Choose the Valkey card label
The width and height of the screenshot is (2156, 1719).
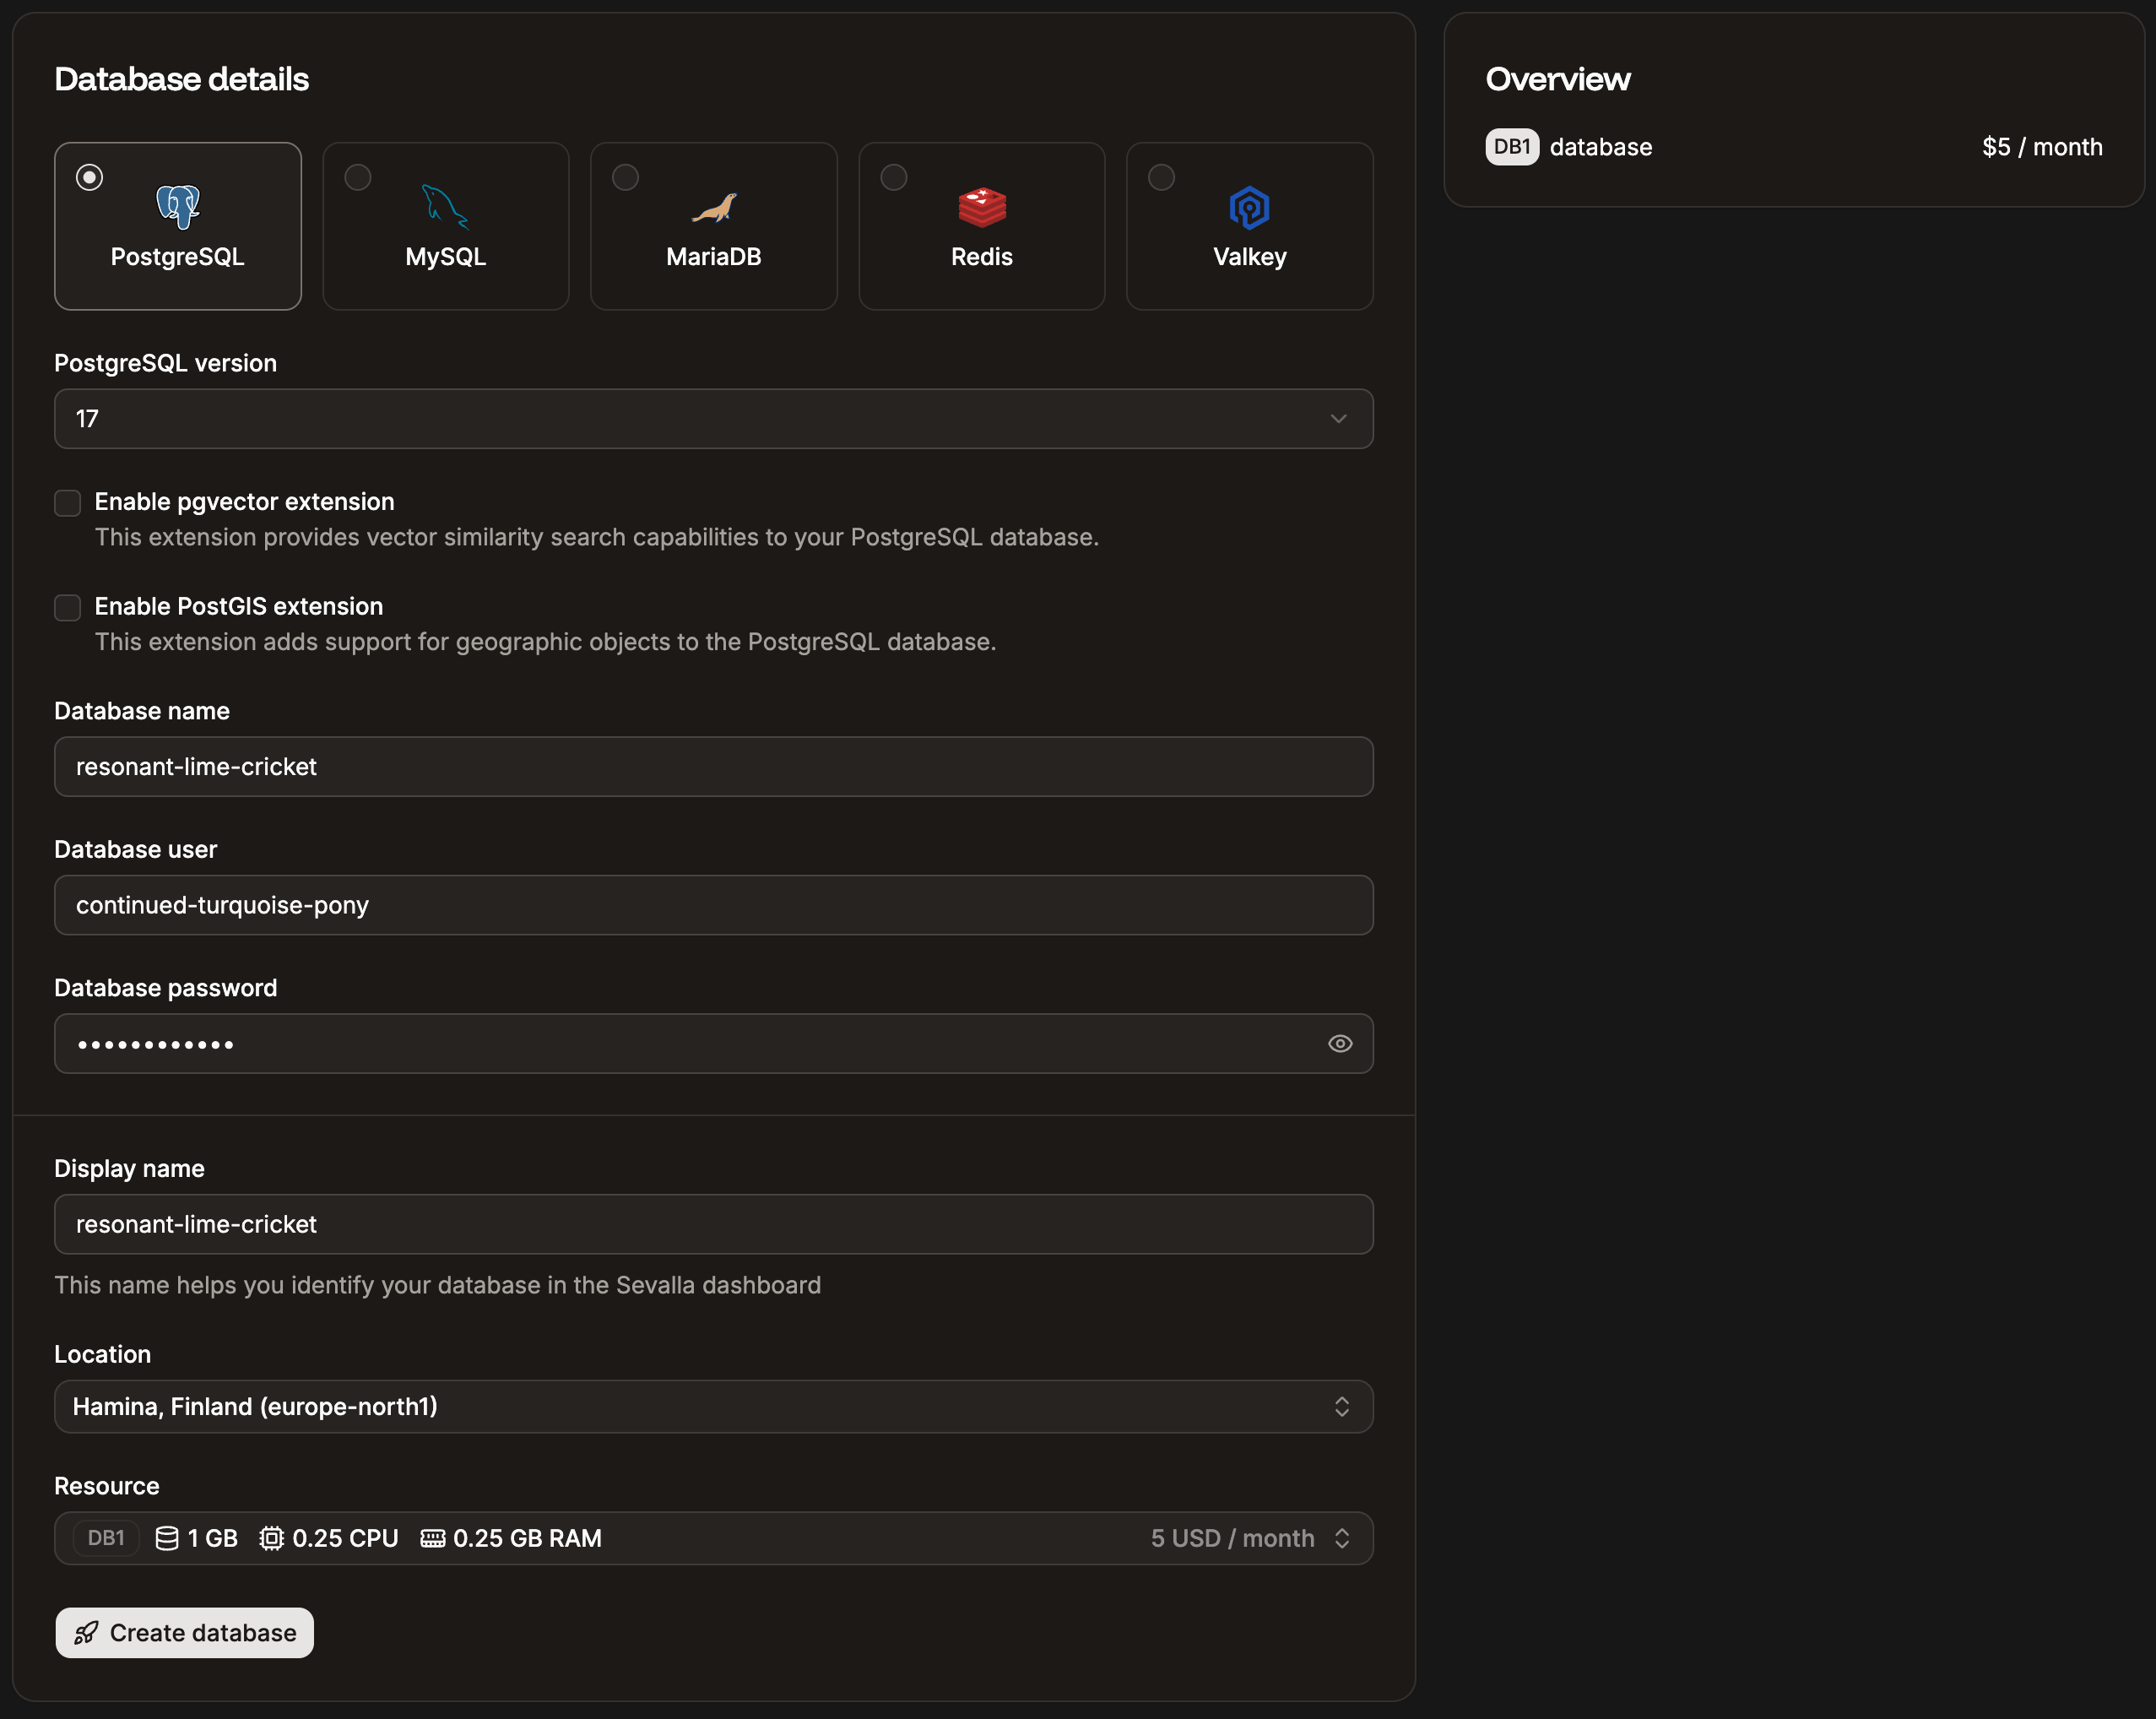click(1250, 257)
